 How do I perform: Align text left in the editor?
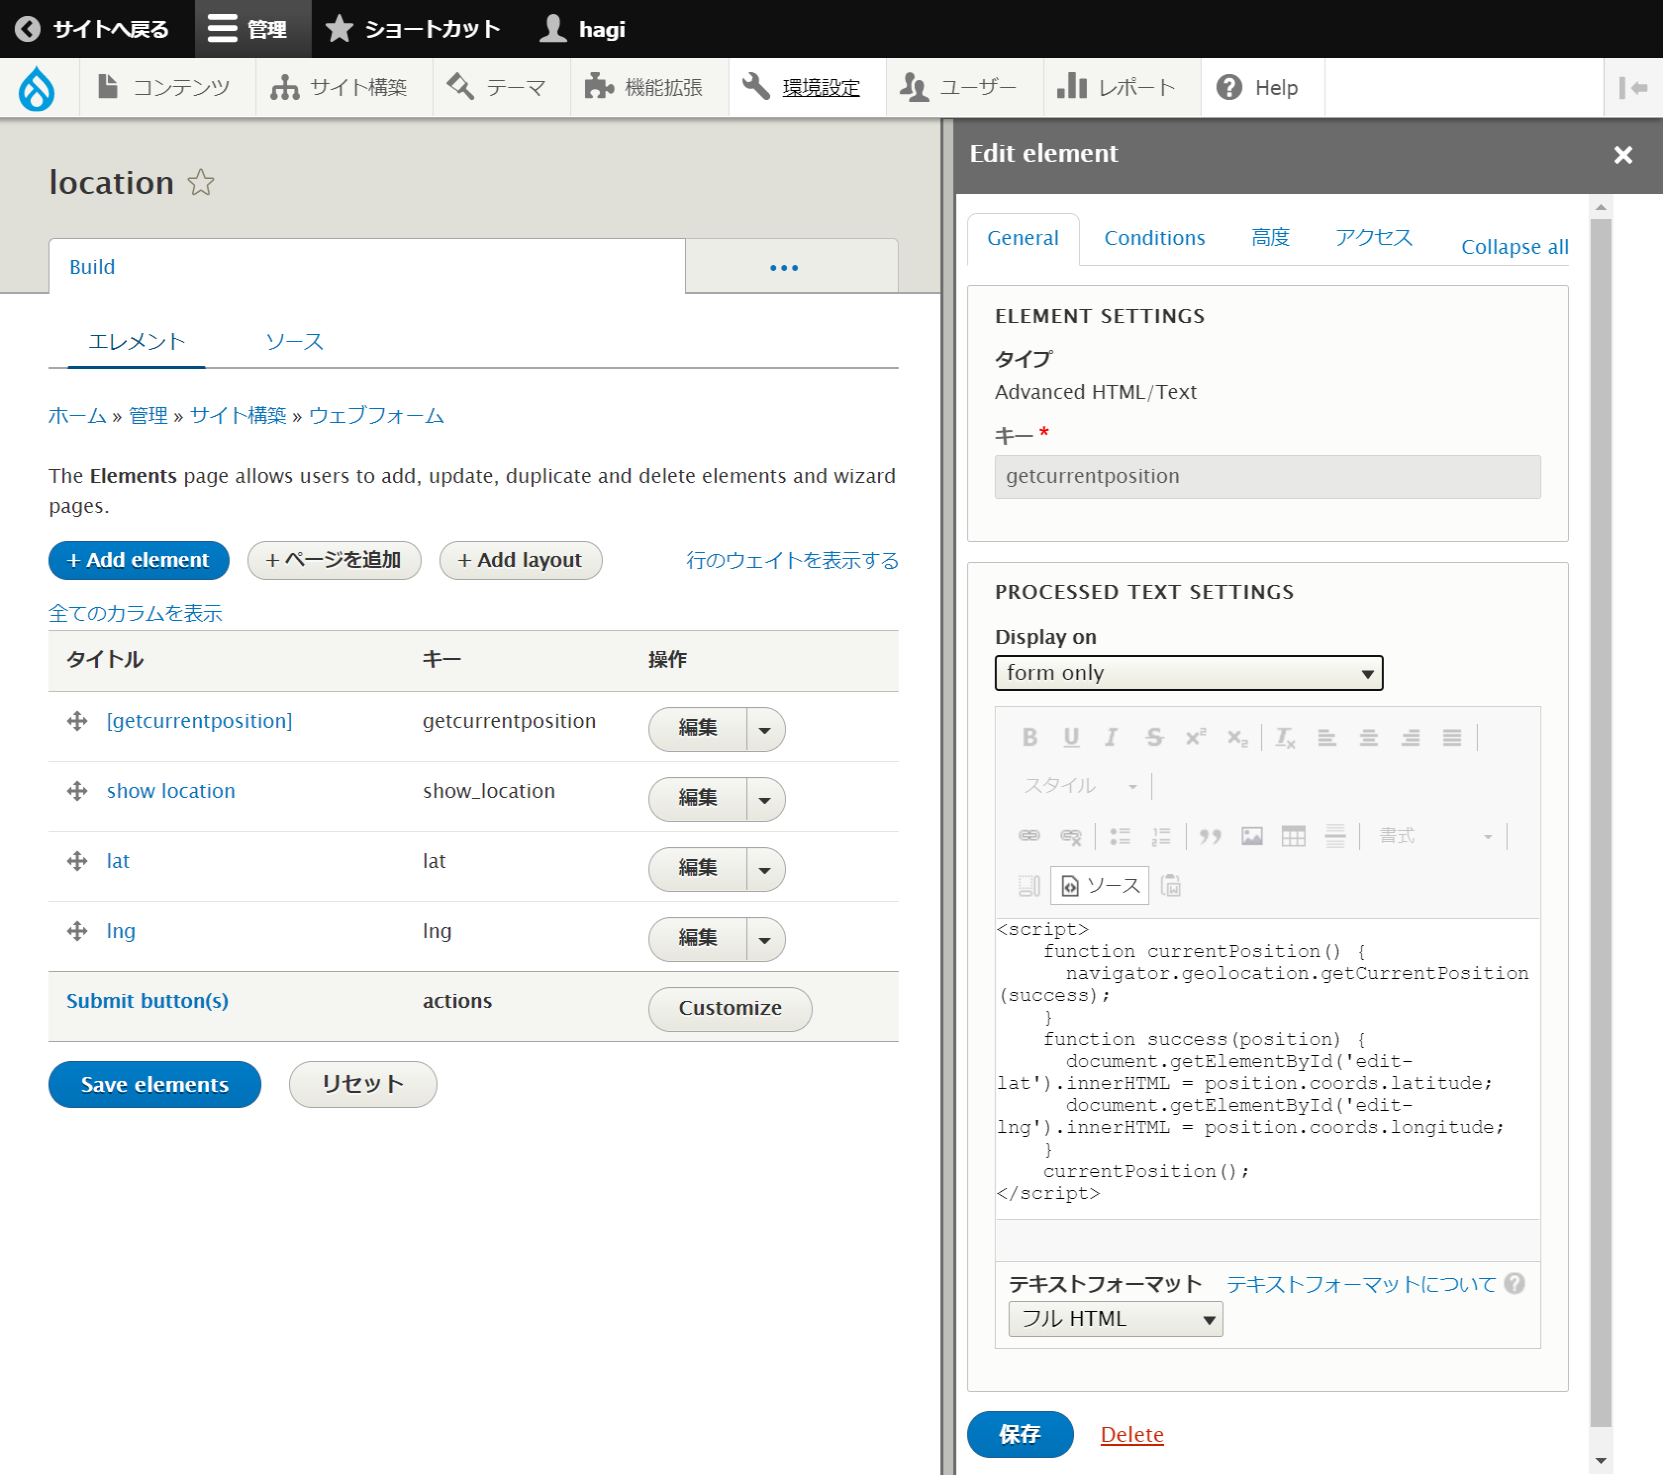click(1327, 738)
